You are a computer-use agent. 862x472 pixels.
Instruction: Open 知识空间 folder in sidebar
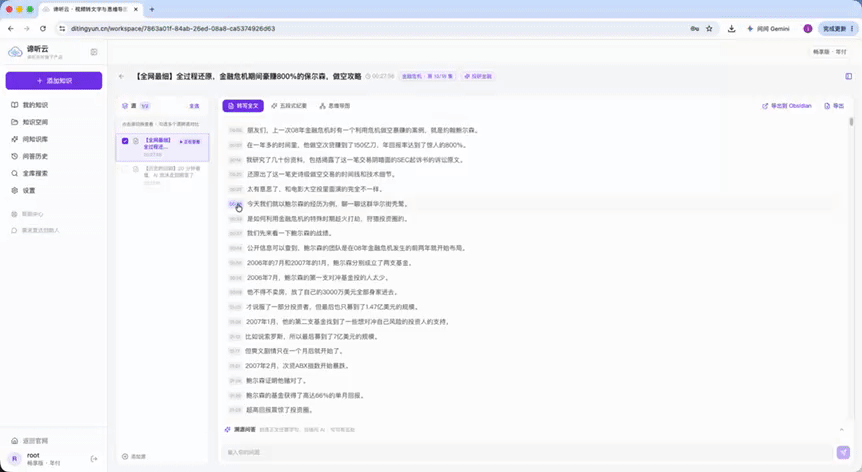30,122
